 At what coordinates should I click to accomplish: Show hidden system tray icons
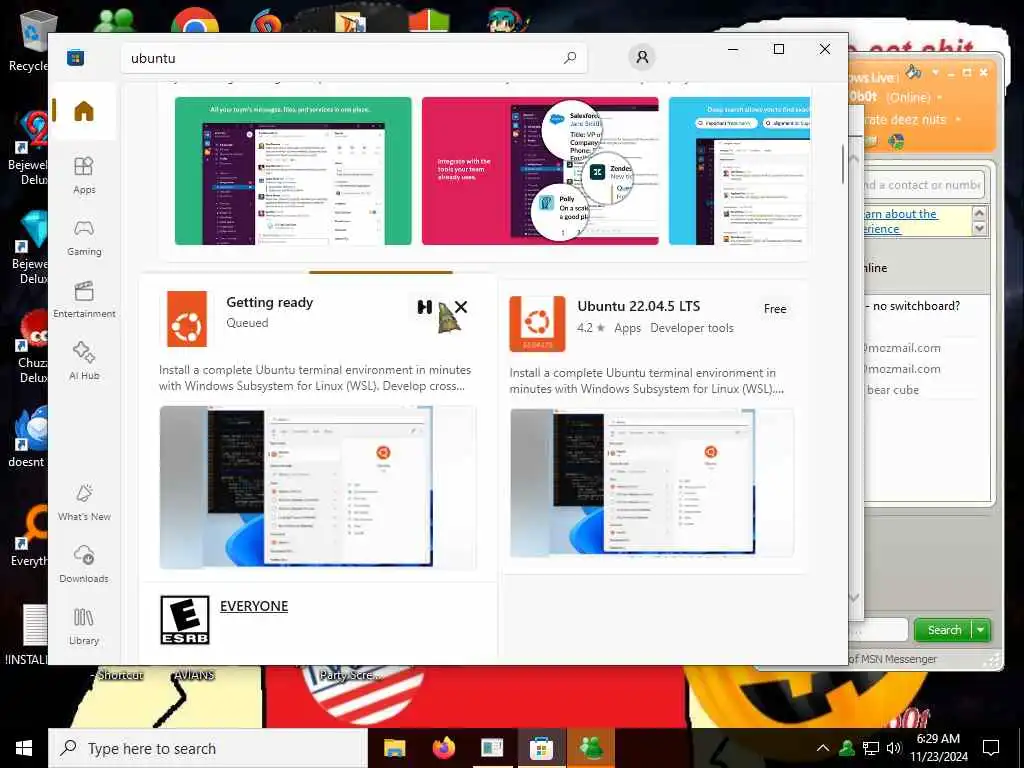pyautogui.click(x=823, y=748)
